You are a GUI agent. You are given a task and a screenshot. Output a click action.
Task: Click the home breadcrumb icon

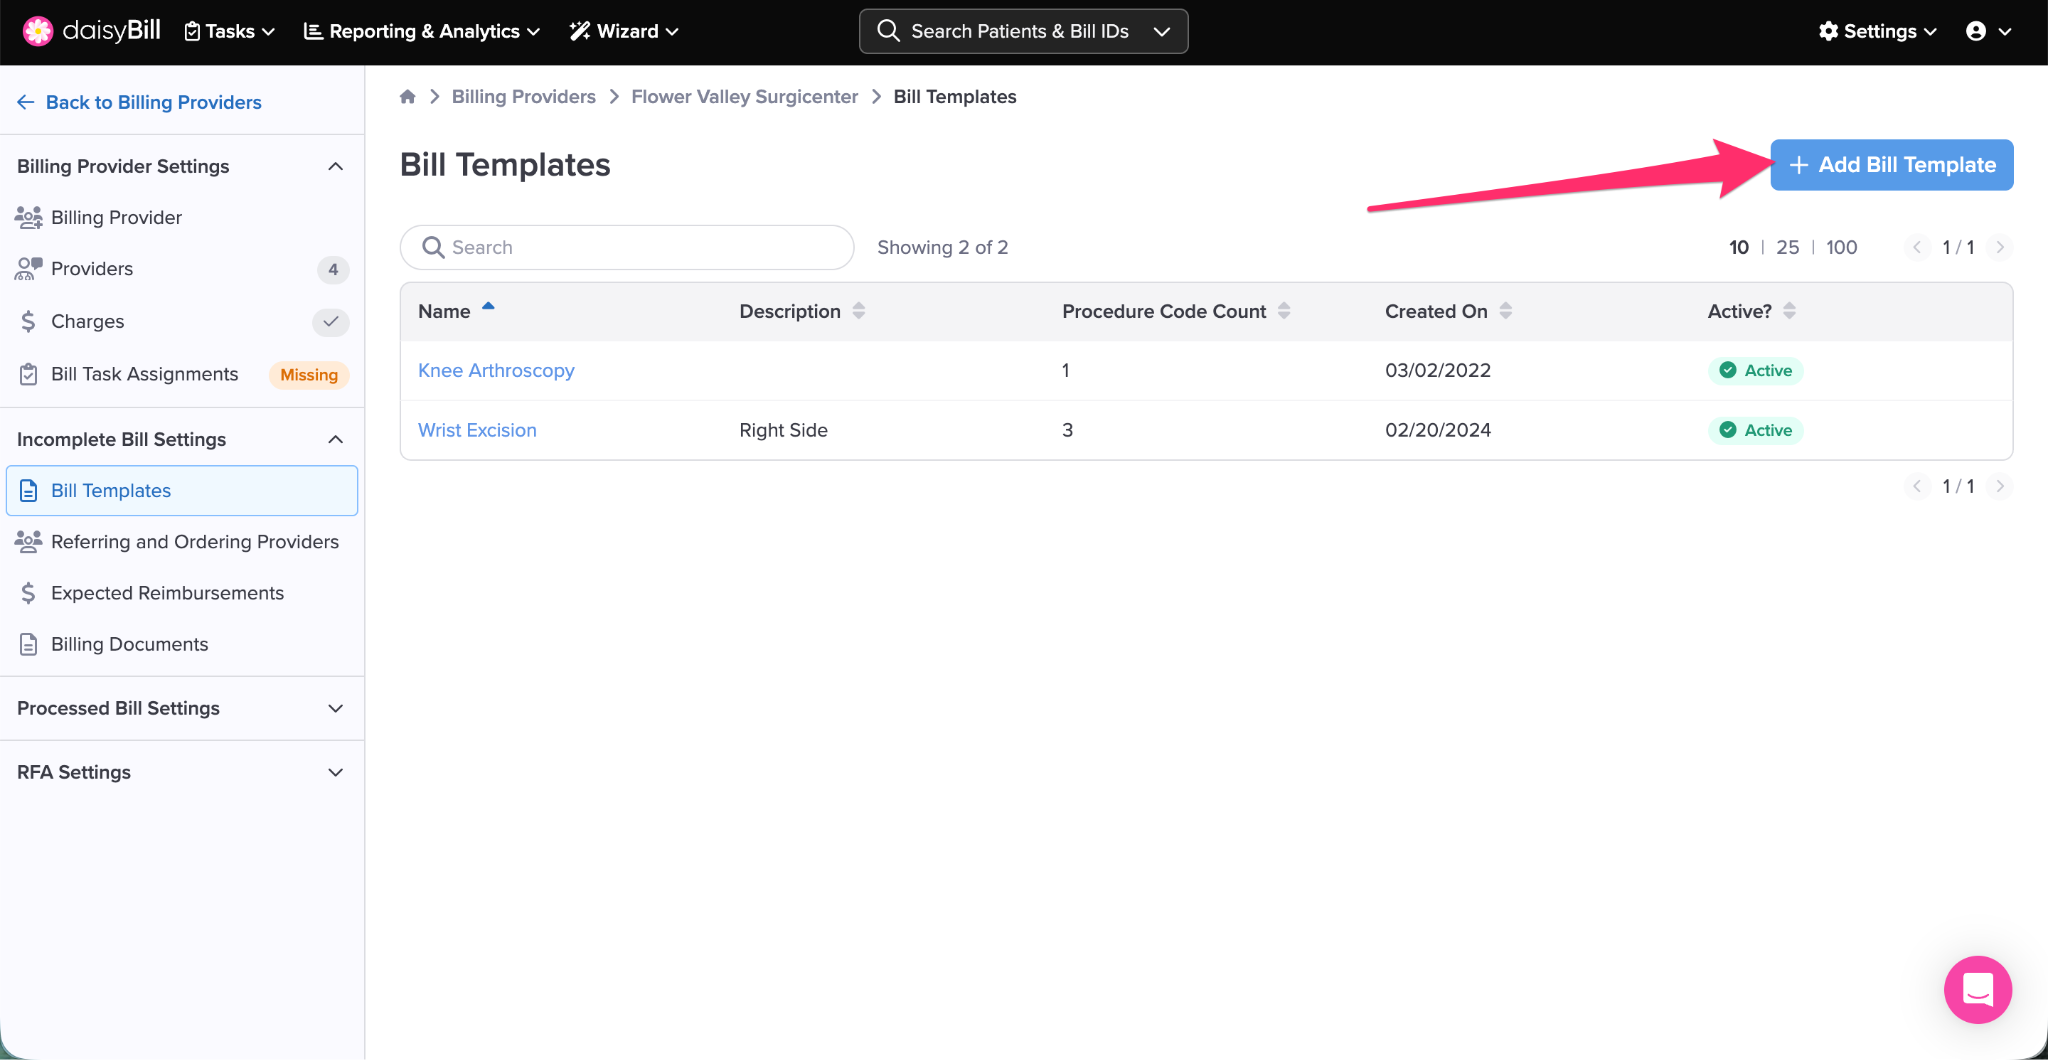click(407, 97)
